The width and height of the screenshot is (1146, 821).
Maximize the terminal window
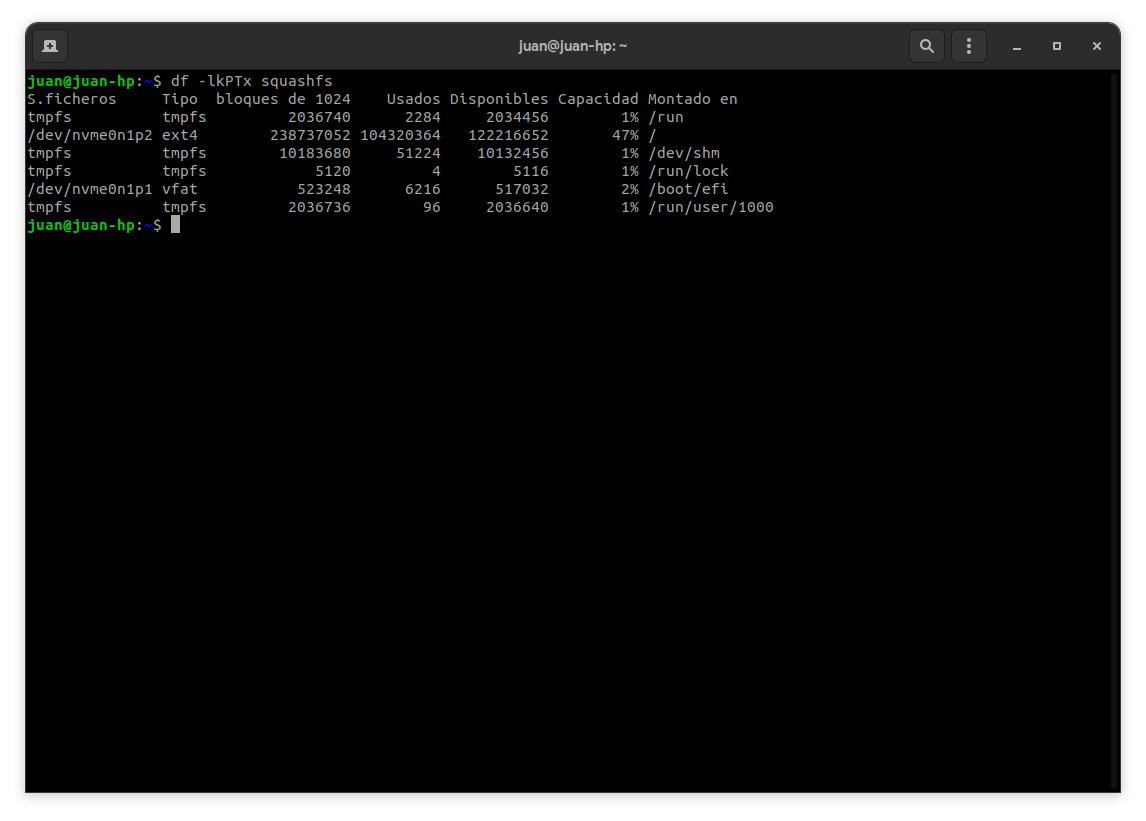point(1056,46)
